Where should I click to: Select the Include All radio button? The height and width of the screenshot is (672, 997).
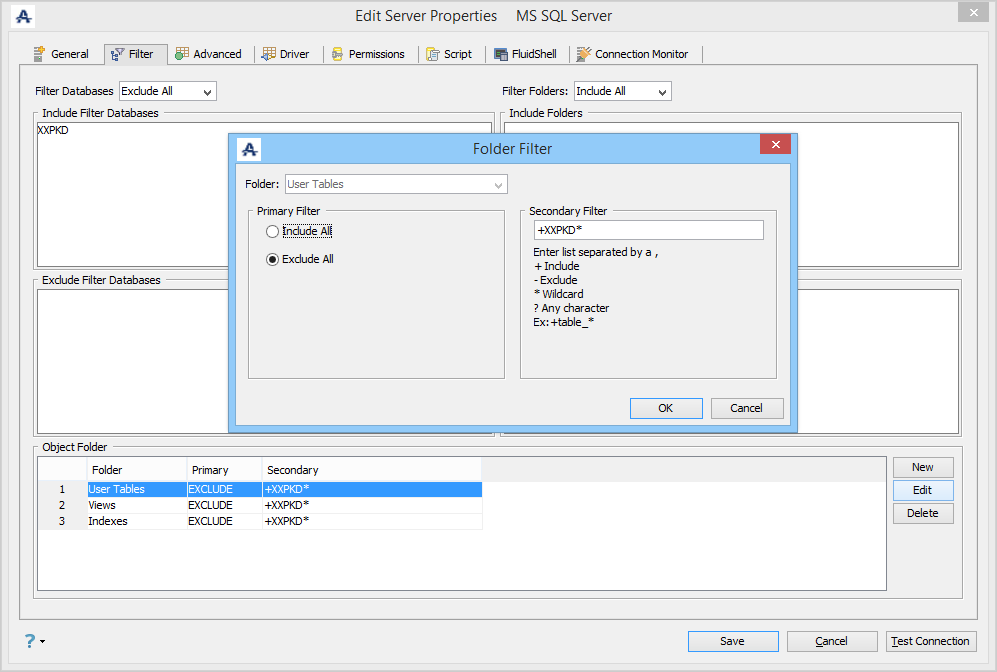[x=272, y=231]
